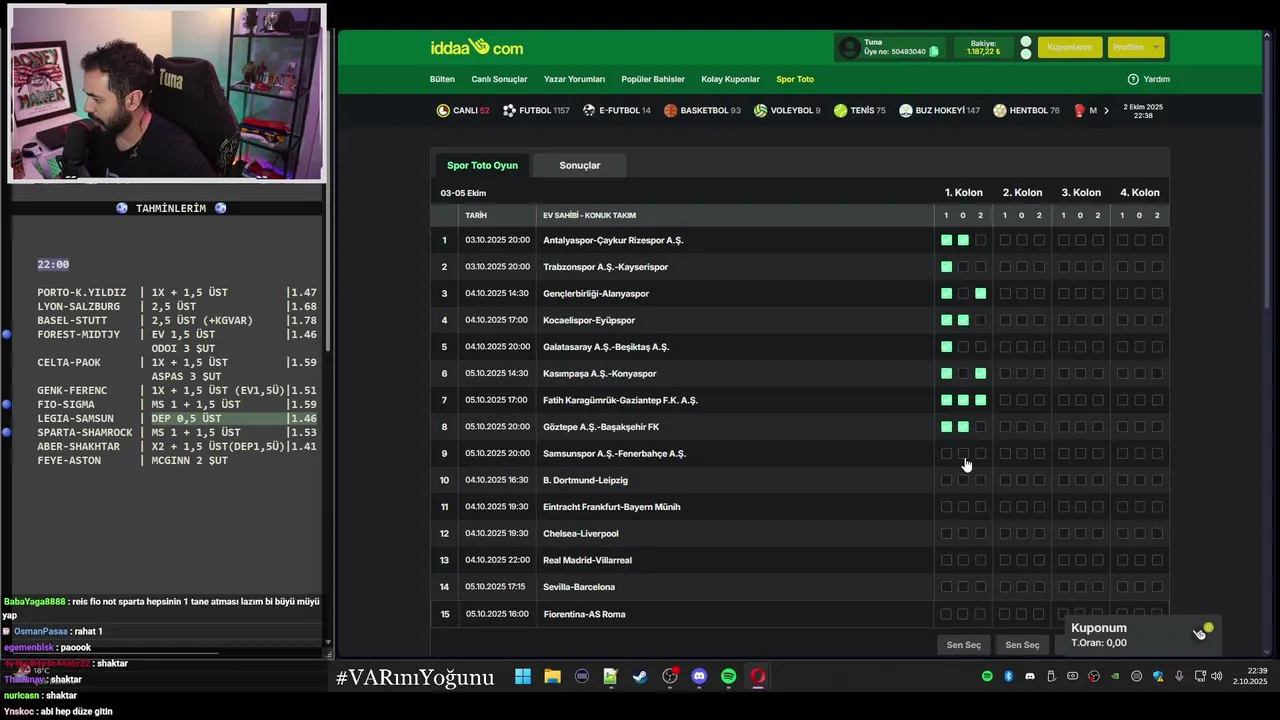This screenshot has width=1280, height=720.
Task: Select the E-FUTBOL sport category
Action: click(x=617, y=110)
